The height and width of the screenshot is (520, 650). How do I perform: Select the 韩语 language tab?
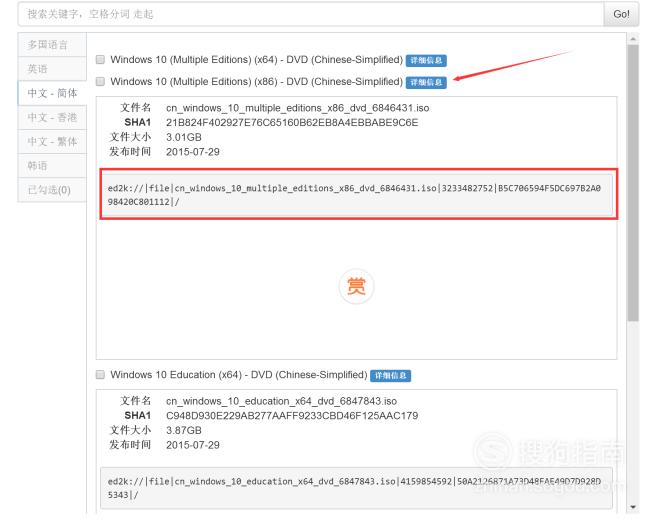(52, 166)
